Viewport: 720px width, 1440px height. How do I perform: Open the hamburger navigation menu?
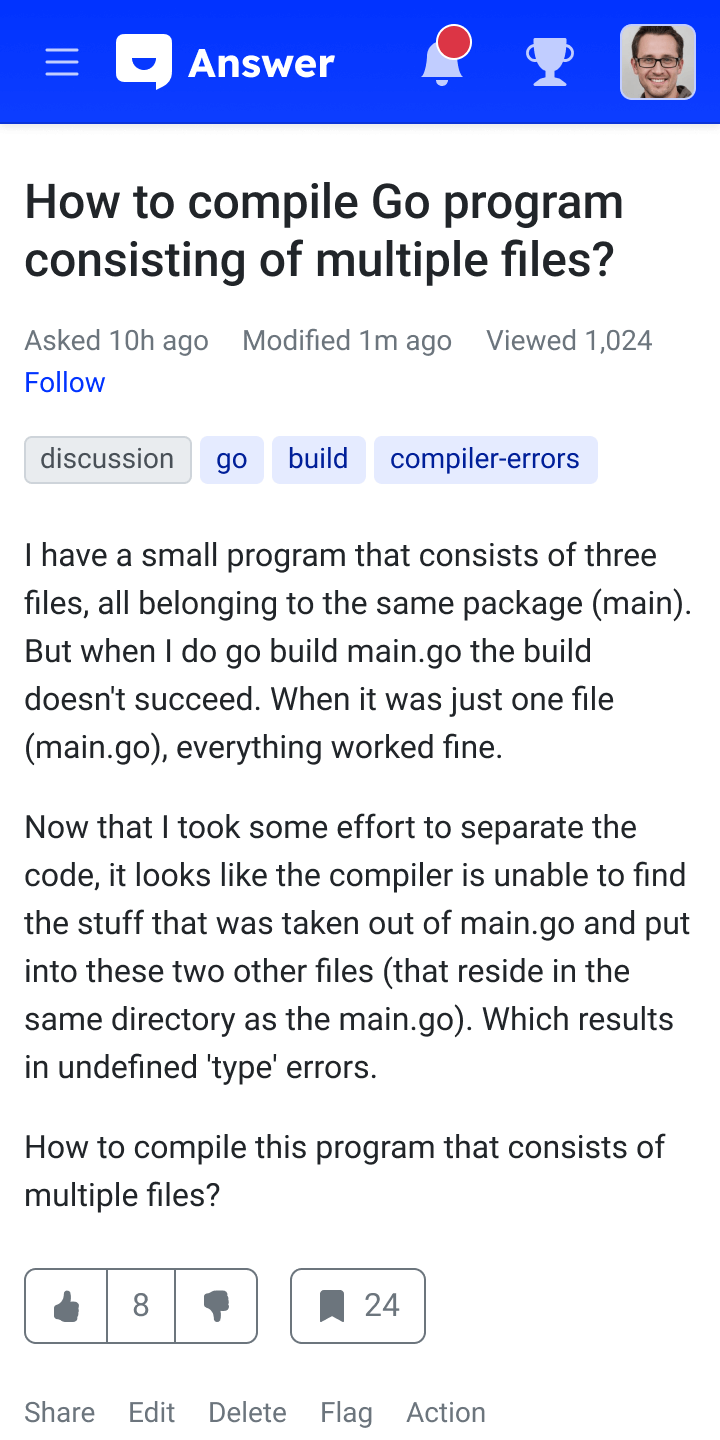[62, 63]
